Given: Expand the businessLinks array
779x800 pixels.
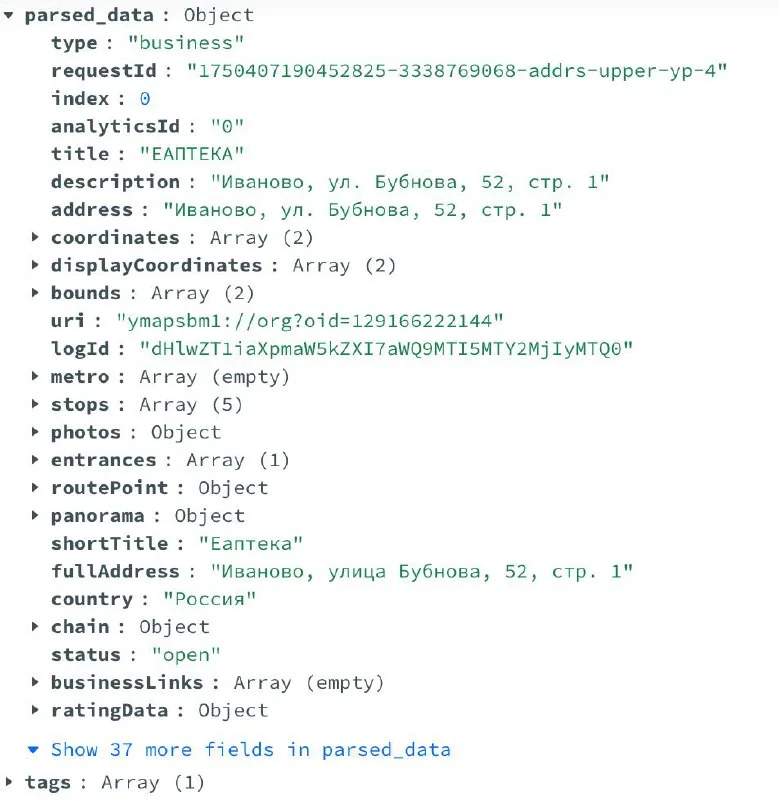Looking at the screenshot, I should coord(36,683).
